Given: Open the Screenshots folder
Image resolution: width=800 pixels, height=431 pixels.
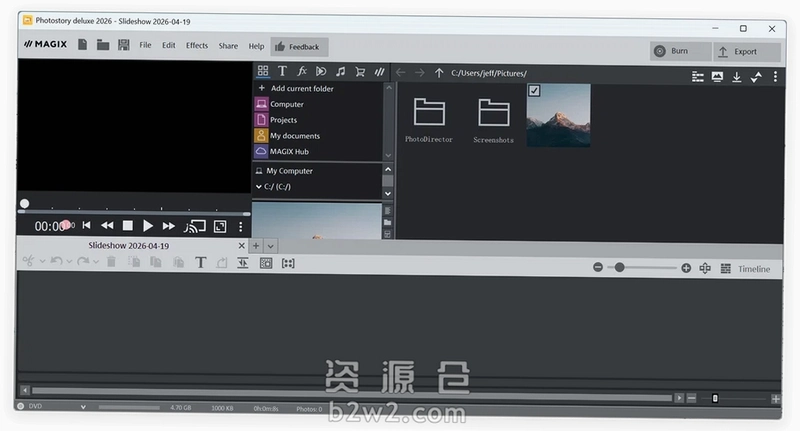Looking at the screenshot, I should point(493,121).
